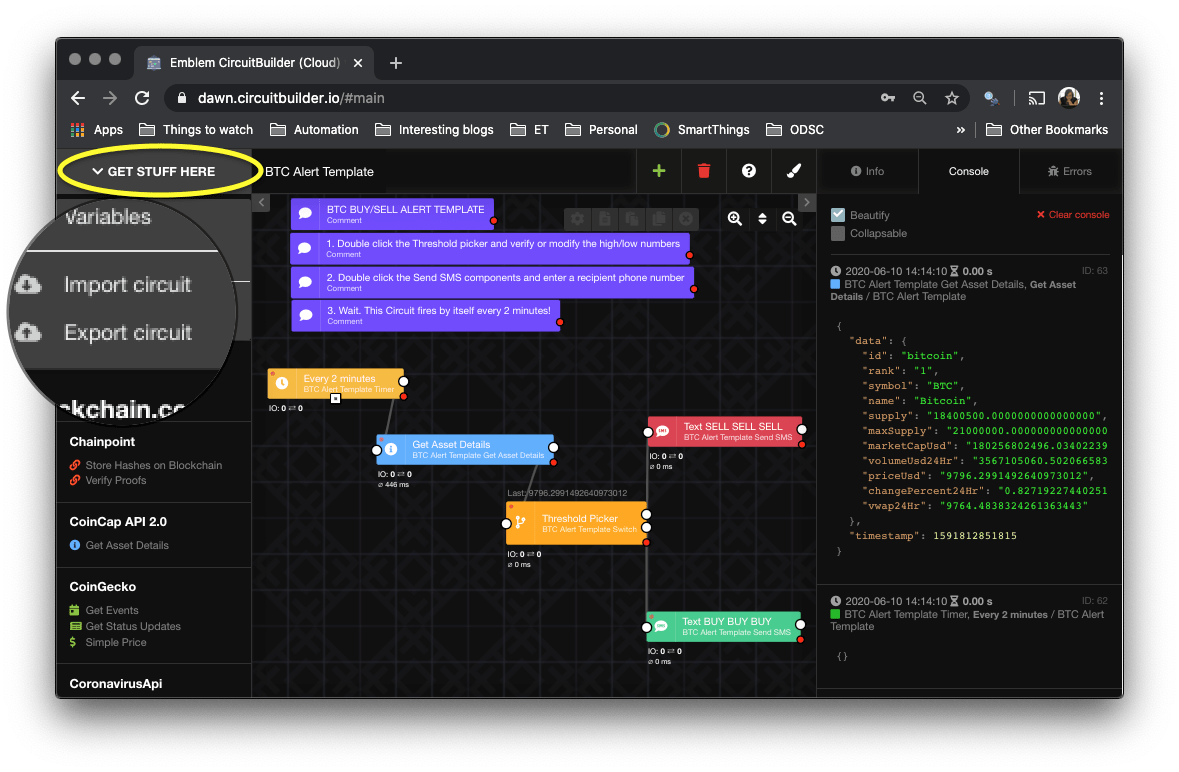Select the comment about the Threshold picker high/low numbers
1179x772 pixels.
(489, 248)
